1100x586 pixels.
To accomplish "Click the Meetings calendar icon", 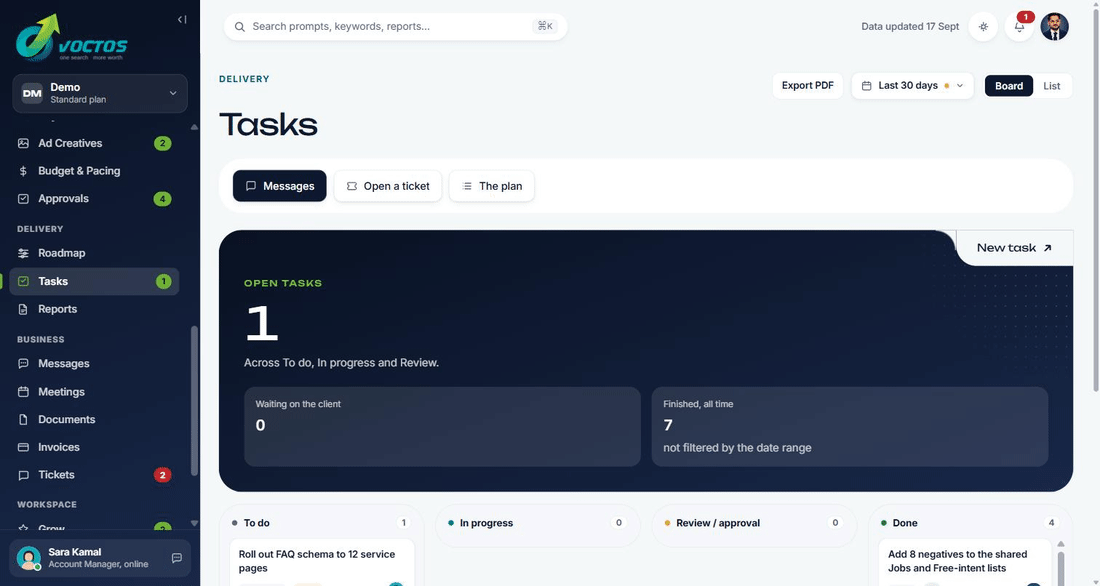I will pyautogui.click(x=23, y=392).
